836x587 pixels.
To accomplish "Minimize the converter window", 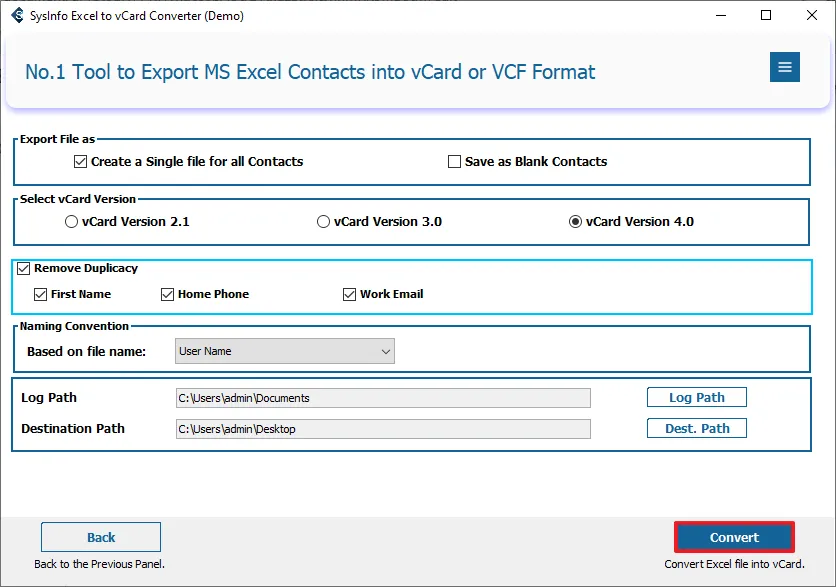I will (x=719, y=15).
